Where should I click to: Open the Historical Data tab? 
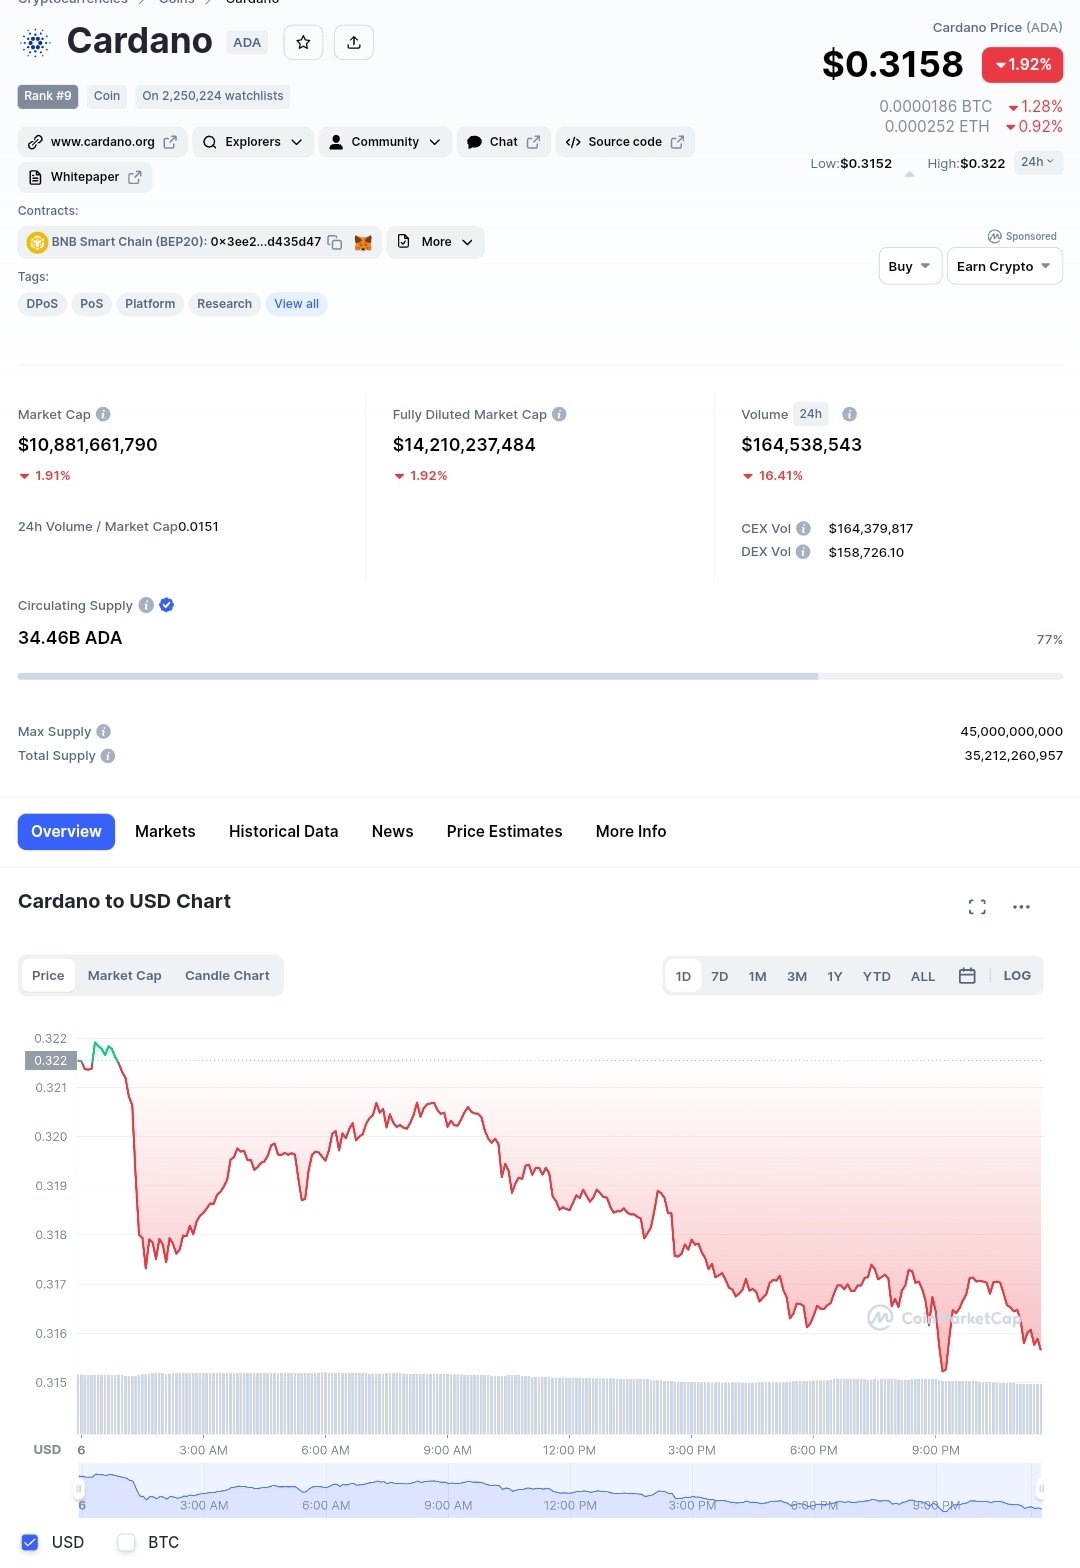click(283, 832)
